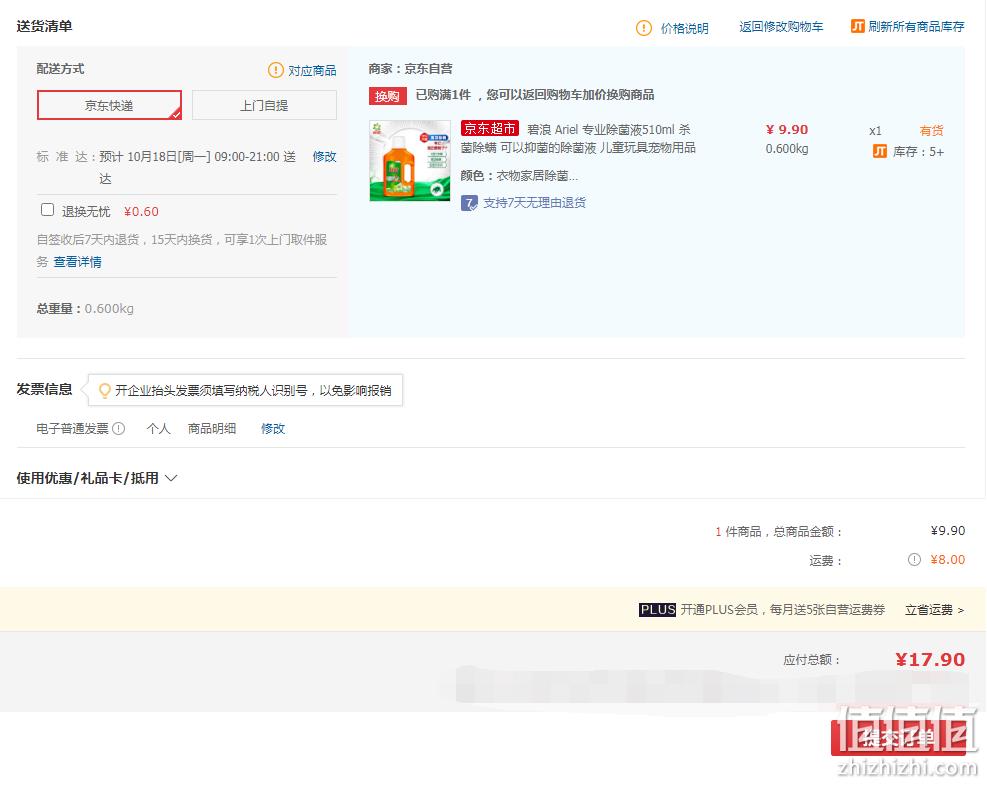Open 查看详情 for return service
The image size is (987, 785).
77,262
